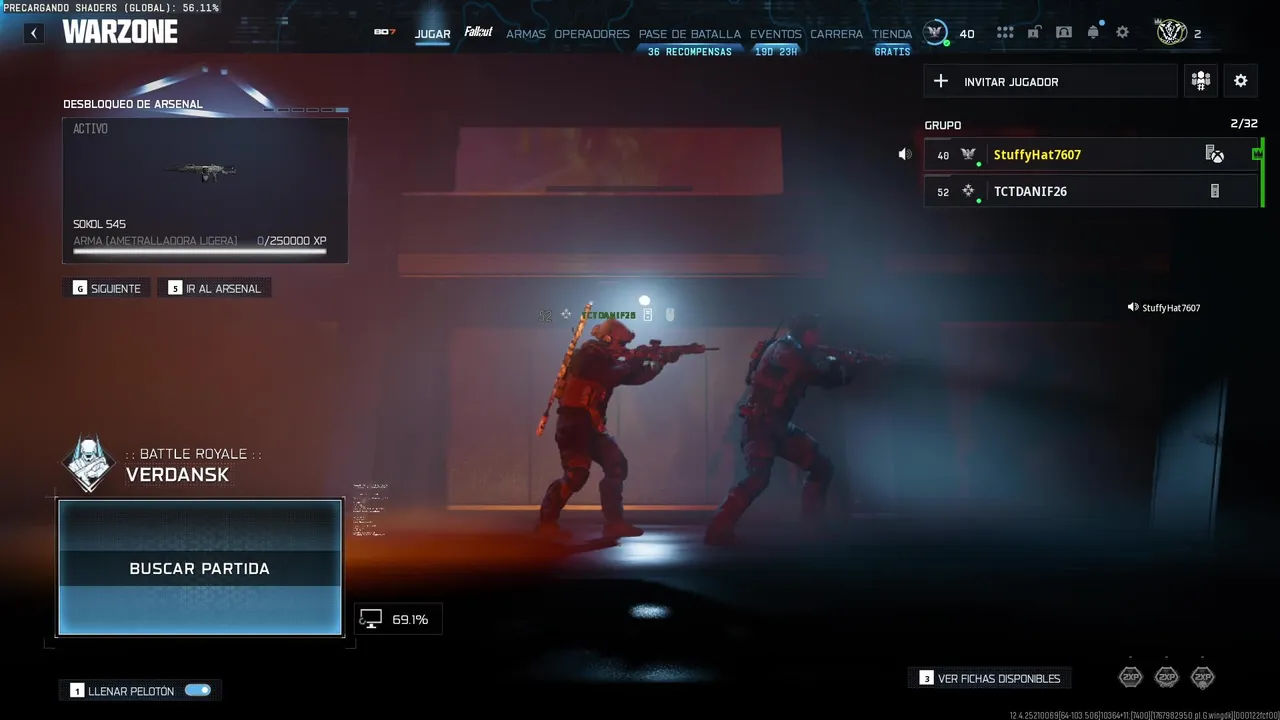This screenshot has width=1280, height=720.
Task: Click the VERDANSK map title
Action: click(x=178, y=475)
